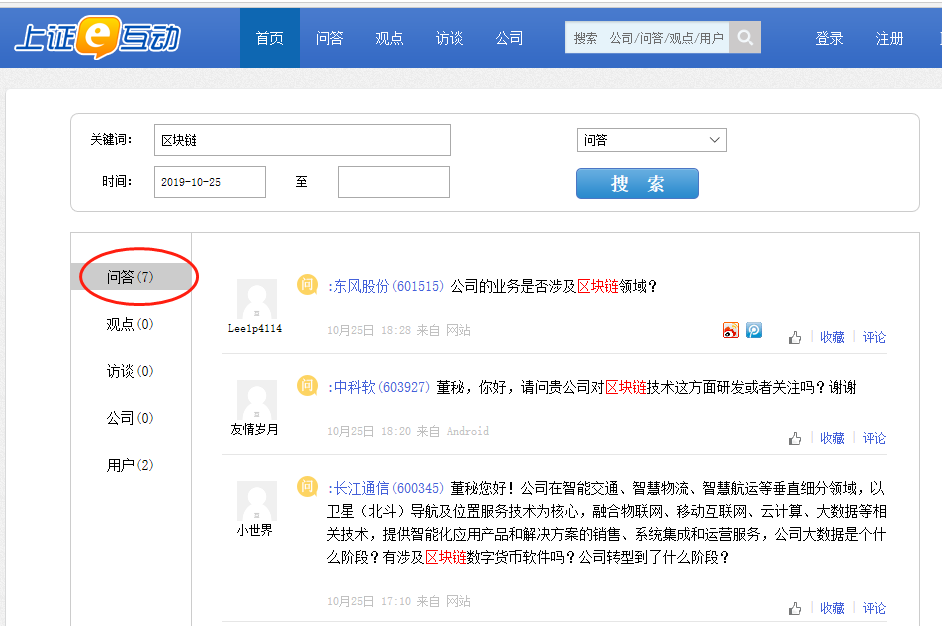
Task: Click thumbs-up under the 长江通信 question
Action: (x=795, y=607)
